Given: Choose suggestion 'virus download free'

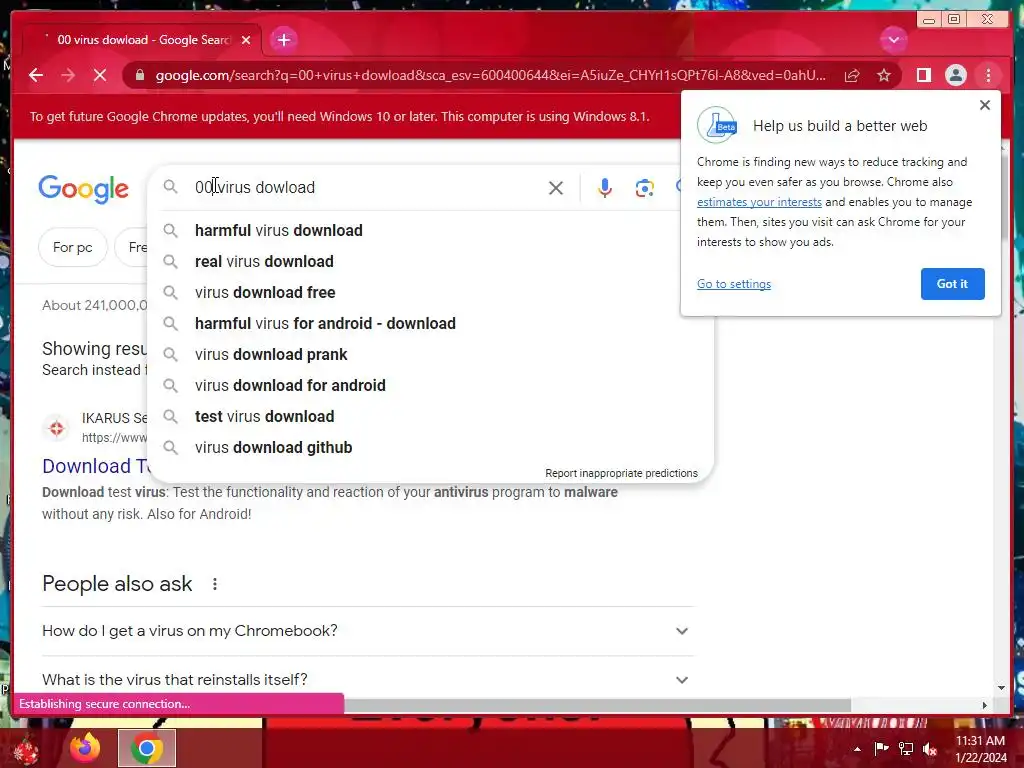Looking at the screenshot, I should click(x=431, y=293).
